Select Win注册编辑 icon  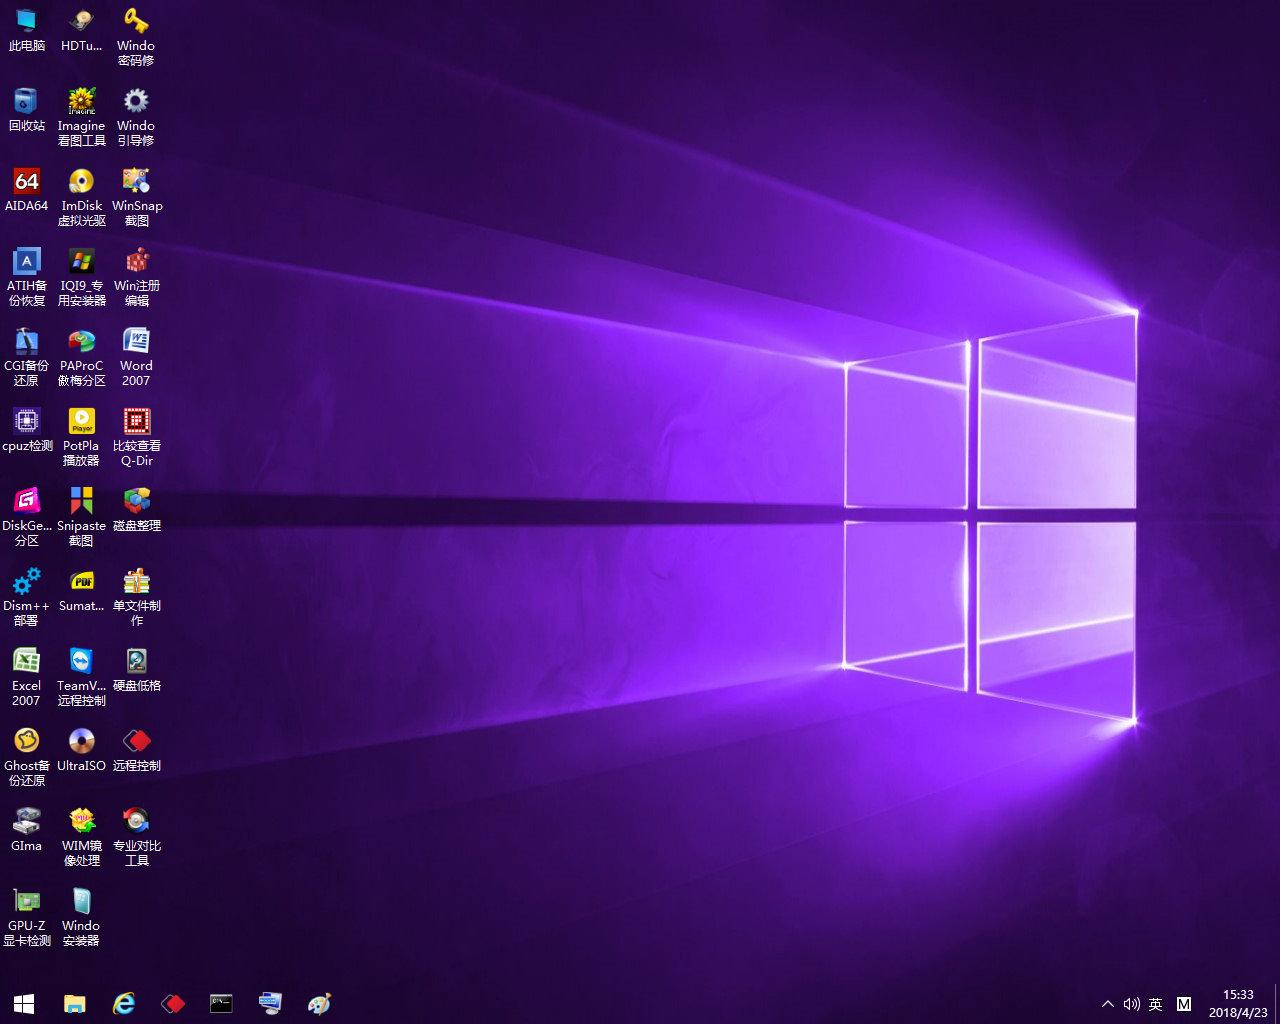136,277
